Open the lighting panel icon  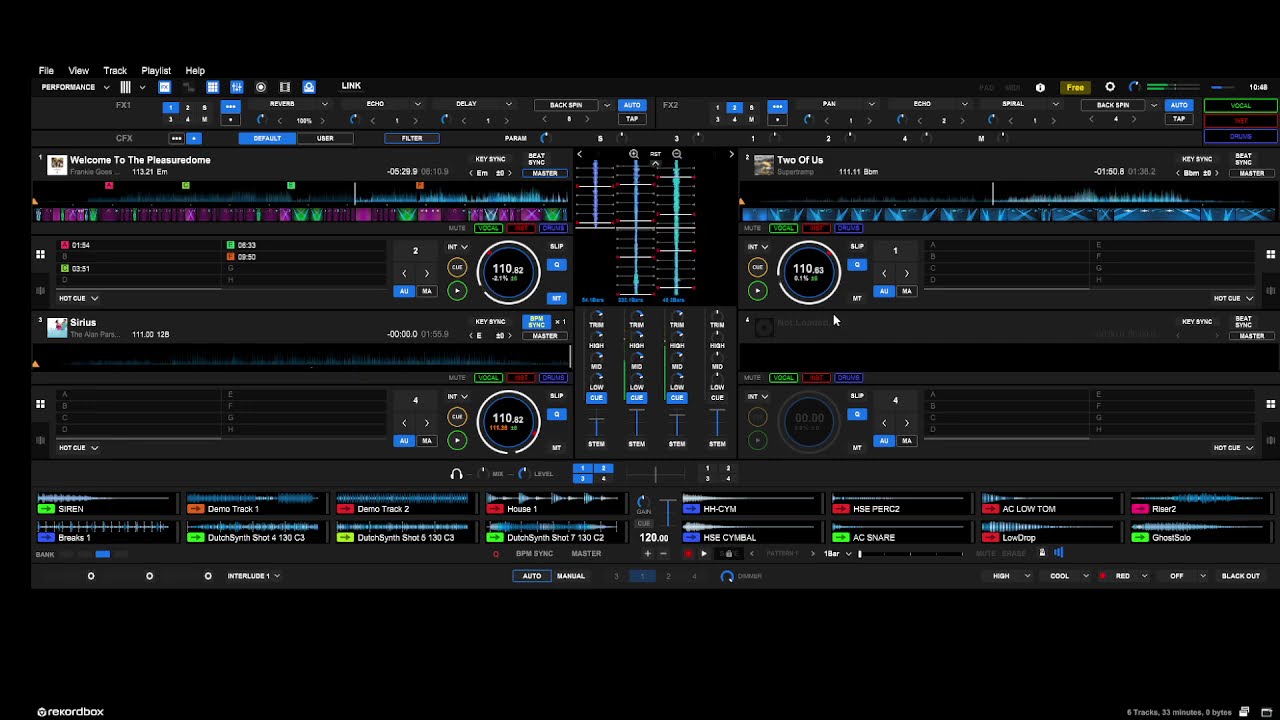pos(309,87)
